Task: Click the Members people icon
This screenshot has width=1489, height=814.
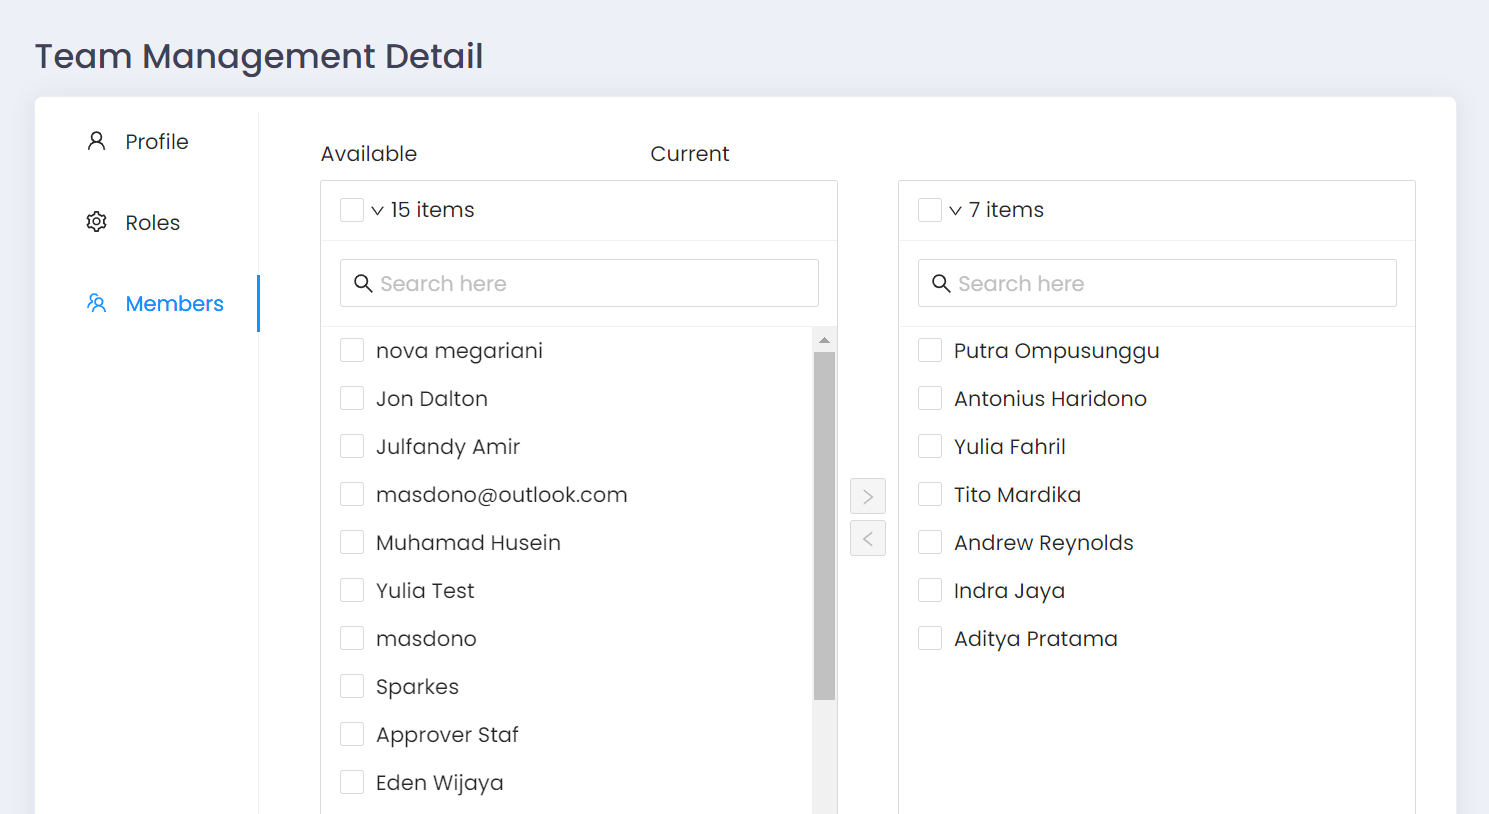Action: tap(96, 303)
